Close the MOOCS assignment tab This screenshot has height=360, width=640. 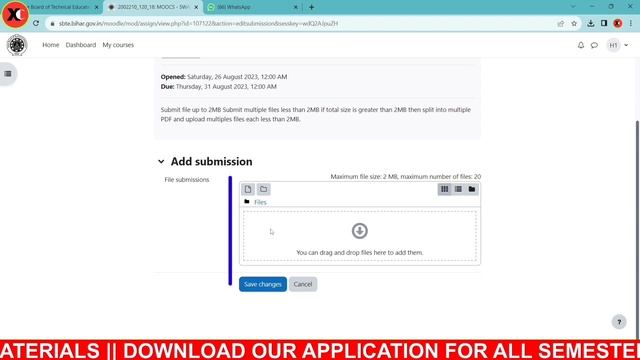point(196,7)
